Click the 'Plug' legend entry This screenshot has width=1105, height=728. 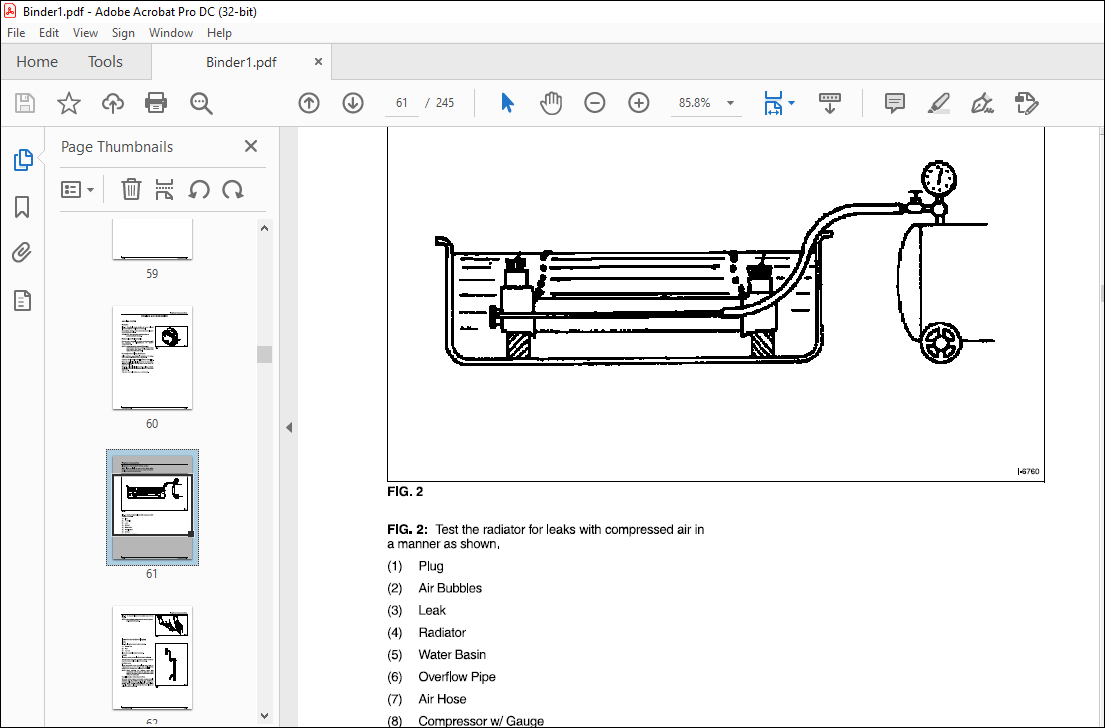pyautogui.click(x=431, y=566)
